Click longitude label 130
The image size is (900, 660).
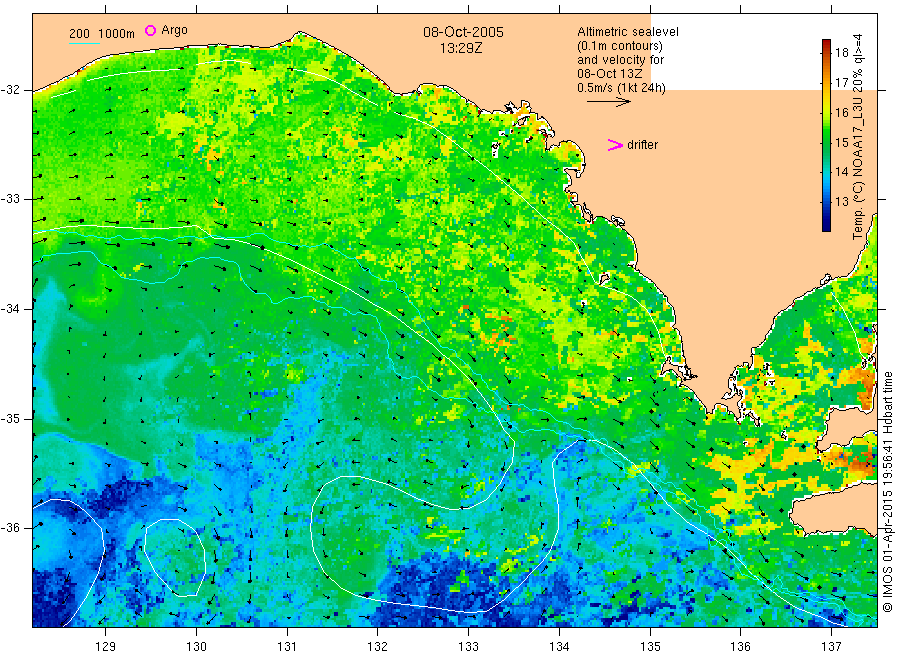(196, 647)
